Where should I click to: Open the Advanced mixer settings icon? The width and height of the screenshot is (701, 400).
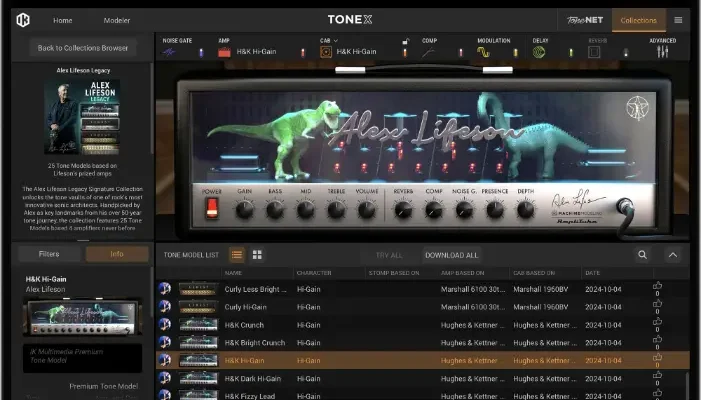coord(662,52)
